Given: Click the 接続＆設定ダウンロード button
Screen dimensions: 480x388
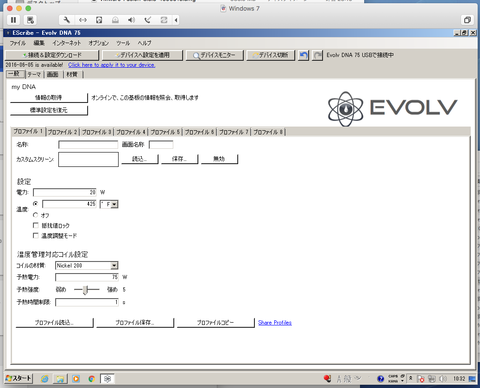Looking at the screenshot, I should (x=52, y=55).
